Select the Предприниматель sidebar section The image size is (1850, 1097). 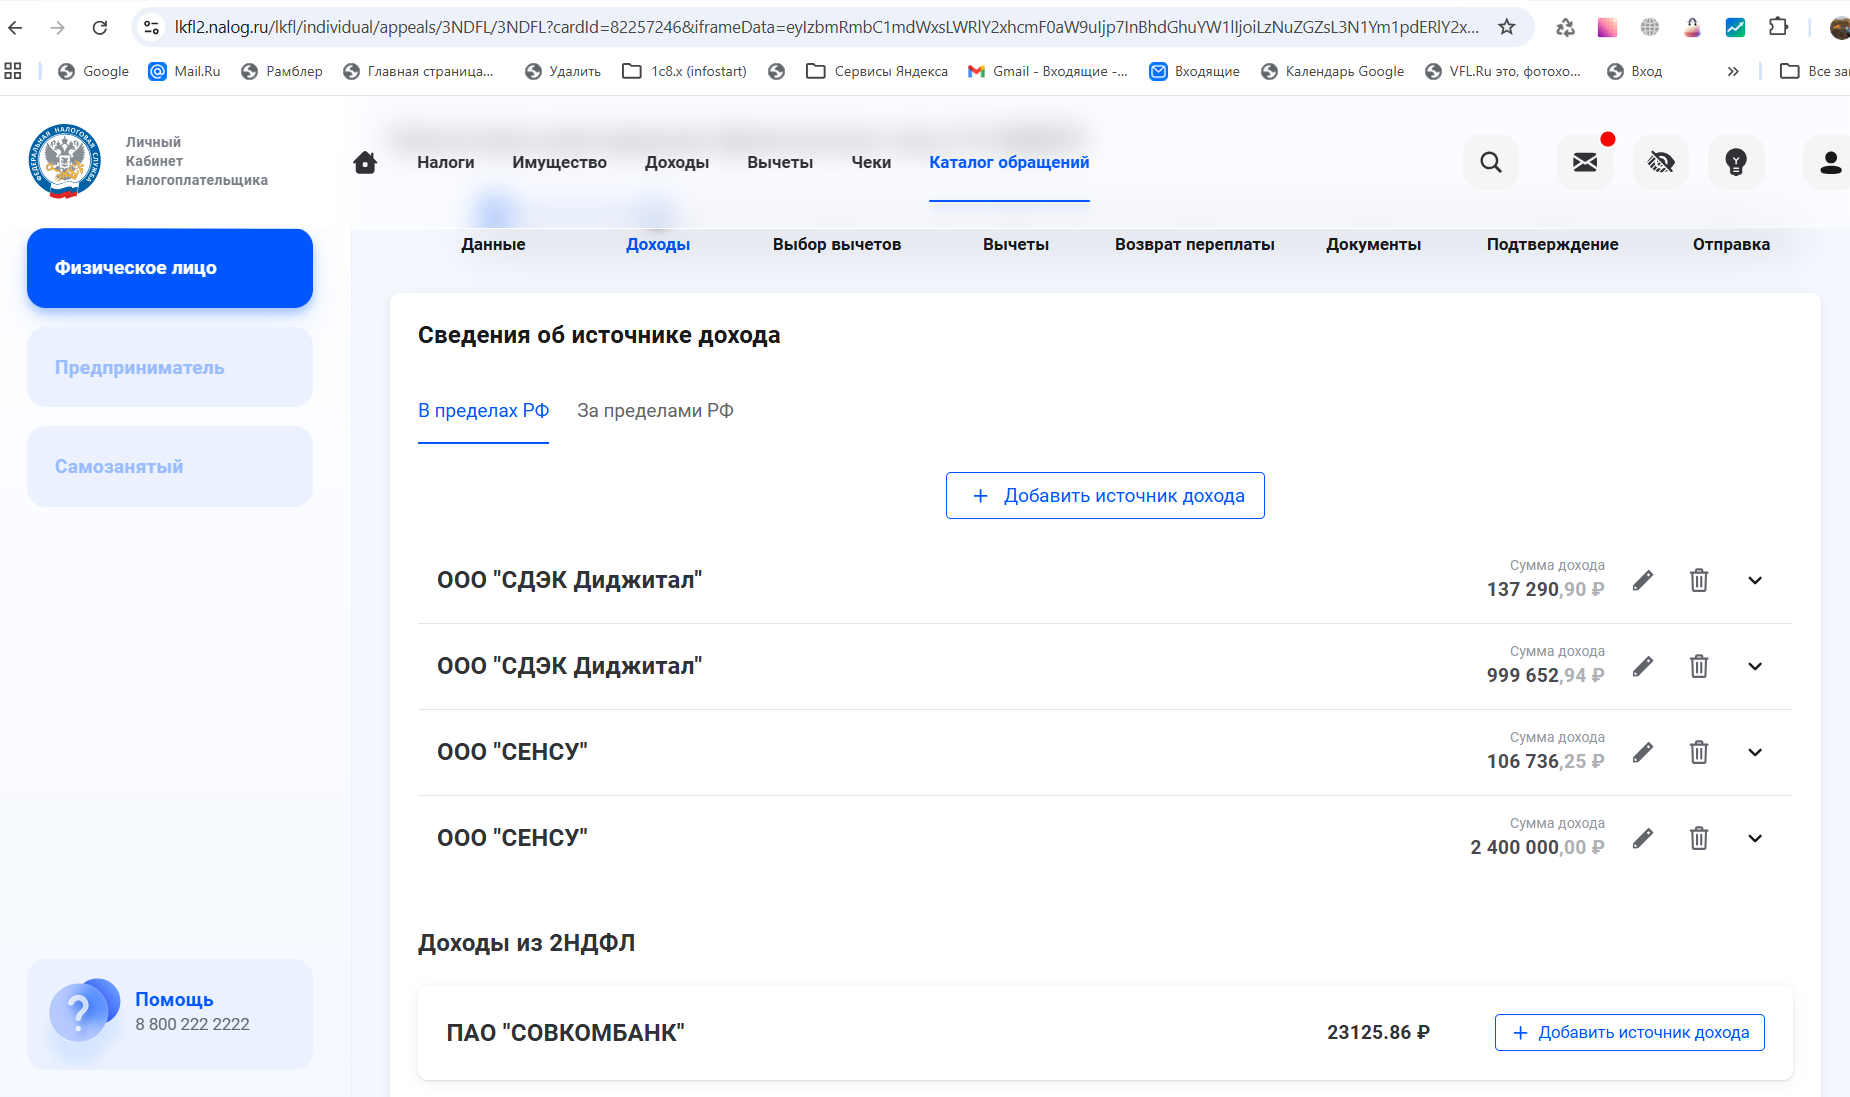(x=170, y=367)
